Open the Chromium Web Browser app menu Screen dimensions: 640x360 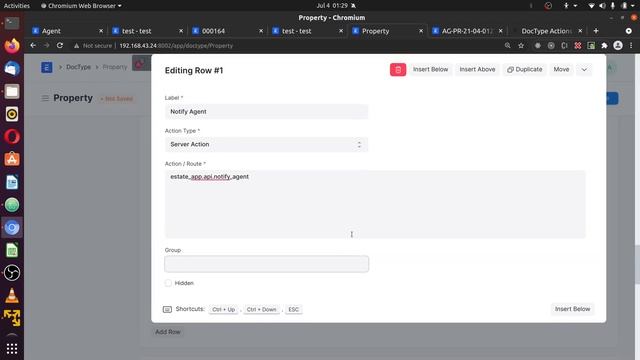tap(81, 6)
